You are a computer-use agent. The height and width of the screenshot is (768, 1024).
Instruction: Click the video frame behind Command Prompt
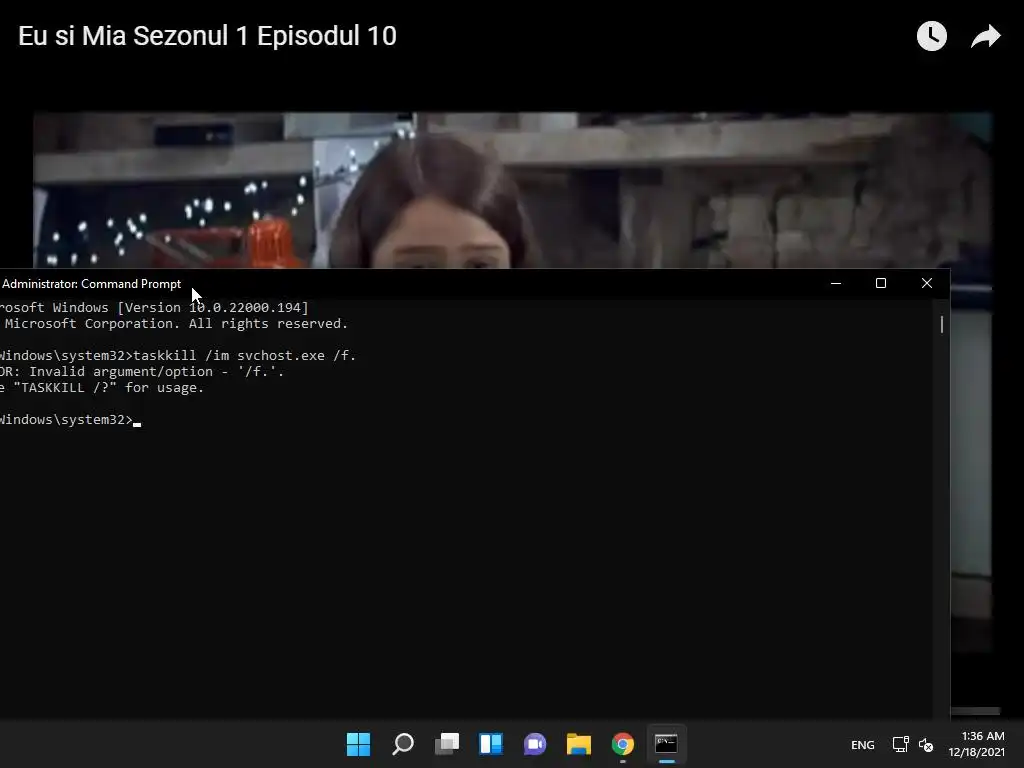coord(513,189)
